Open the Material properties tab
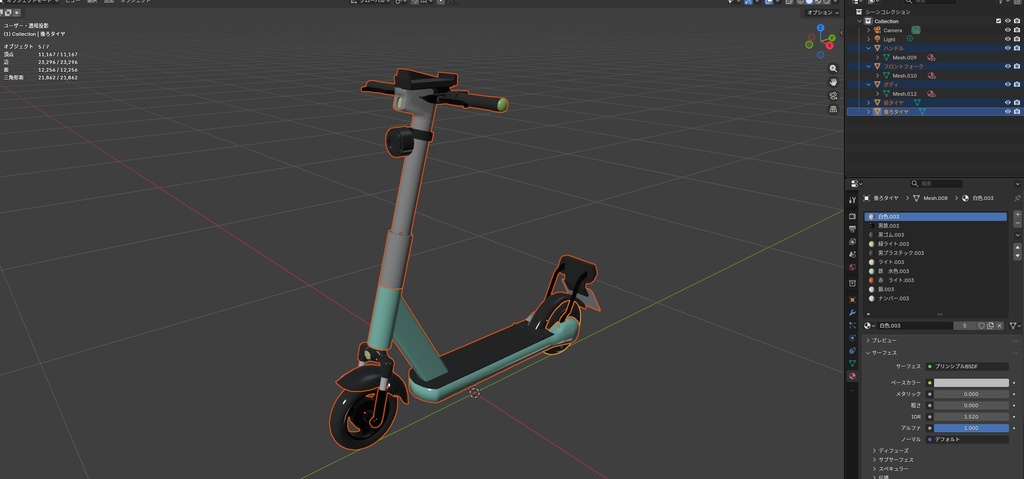The width and height of the screenshot is (1024, 479). pos(852,376)
